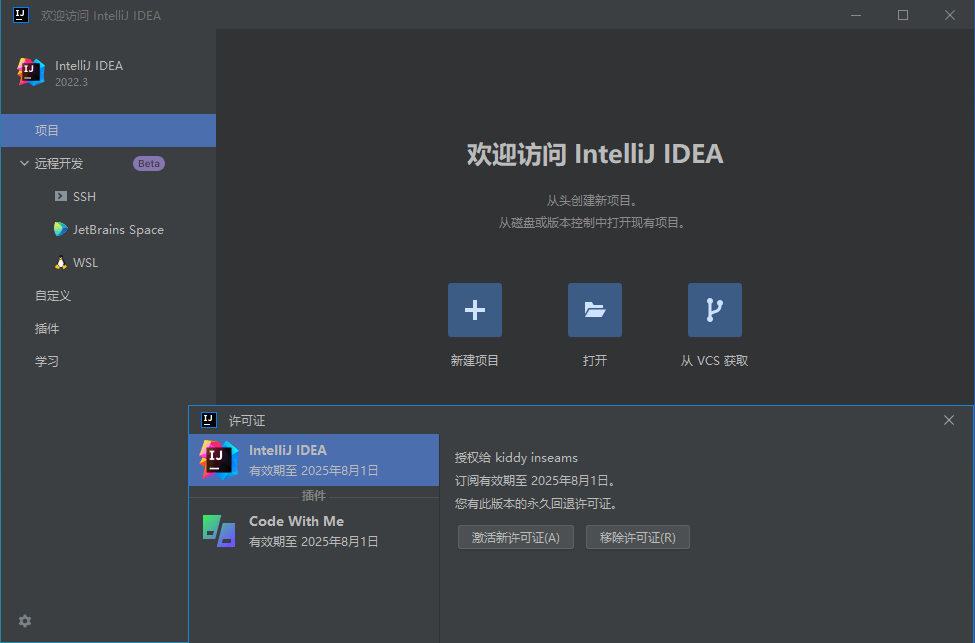Click the 从 VCS 获取 label

[x=714, y=361]
